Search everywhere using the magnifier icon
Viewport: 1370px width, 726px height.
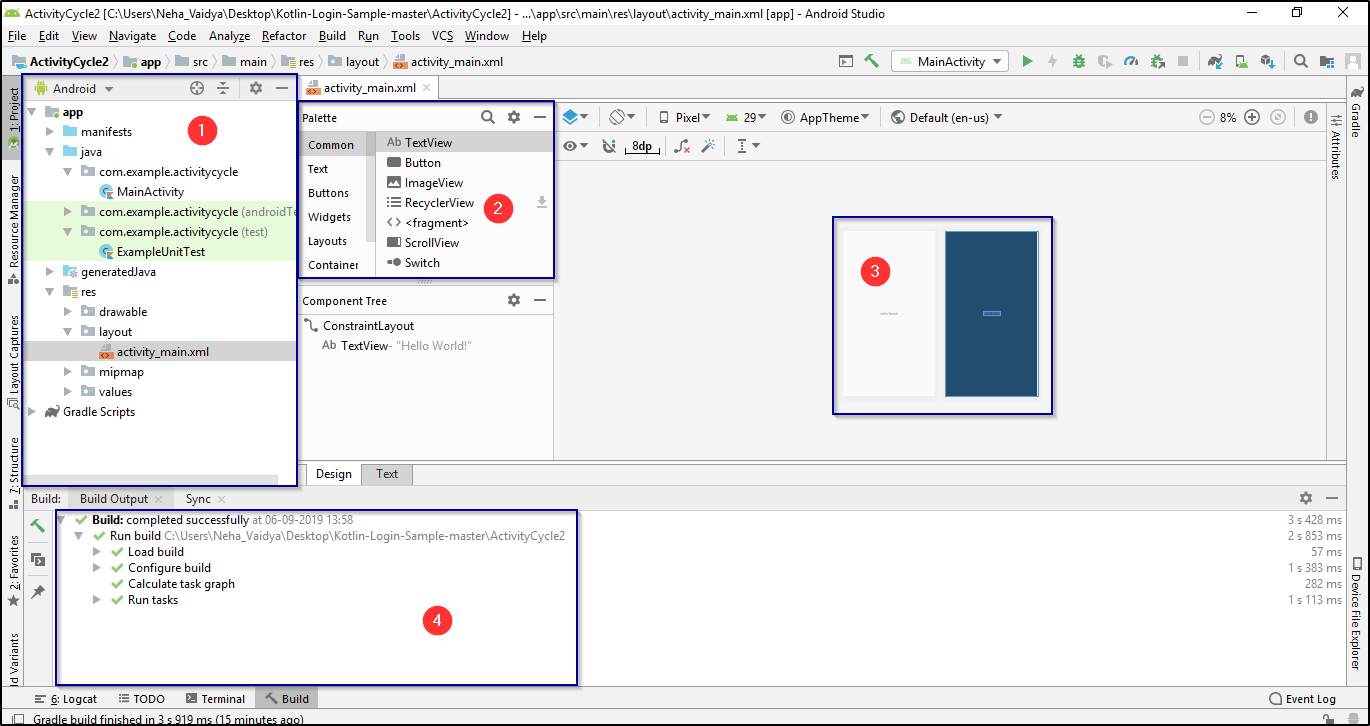1300,61
